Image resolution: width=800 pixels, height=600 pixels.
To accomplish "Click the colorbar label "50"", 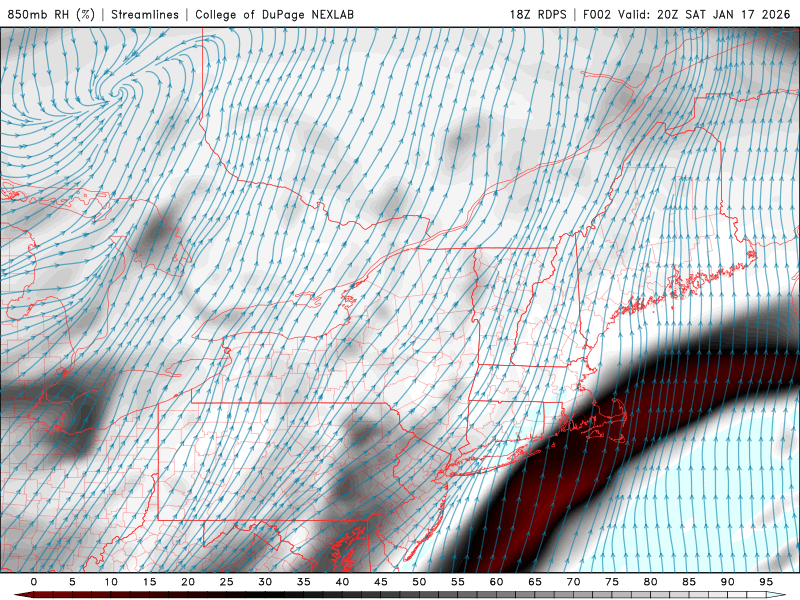I will pos(419,582).
